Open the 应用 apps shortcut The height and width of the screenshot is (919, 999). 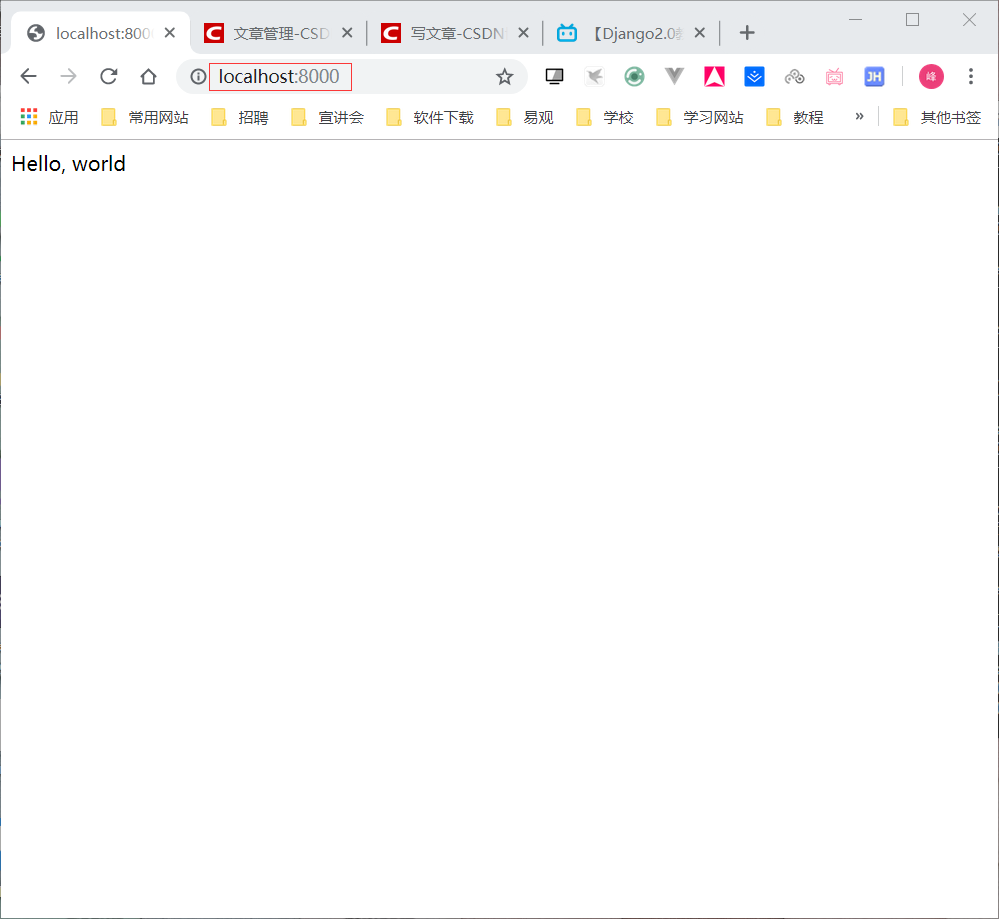pos(50,117)
